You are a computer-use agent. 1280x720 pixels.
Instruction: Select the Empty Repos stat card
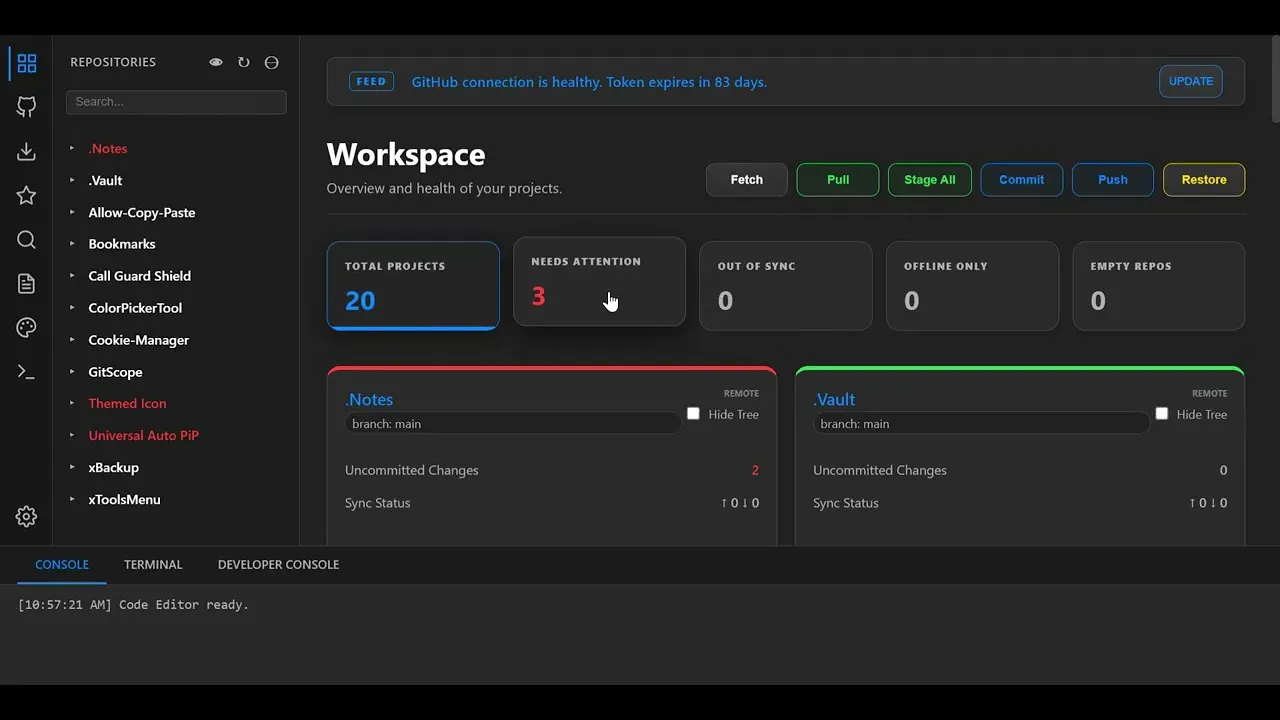coord(1159,285)
